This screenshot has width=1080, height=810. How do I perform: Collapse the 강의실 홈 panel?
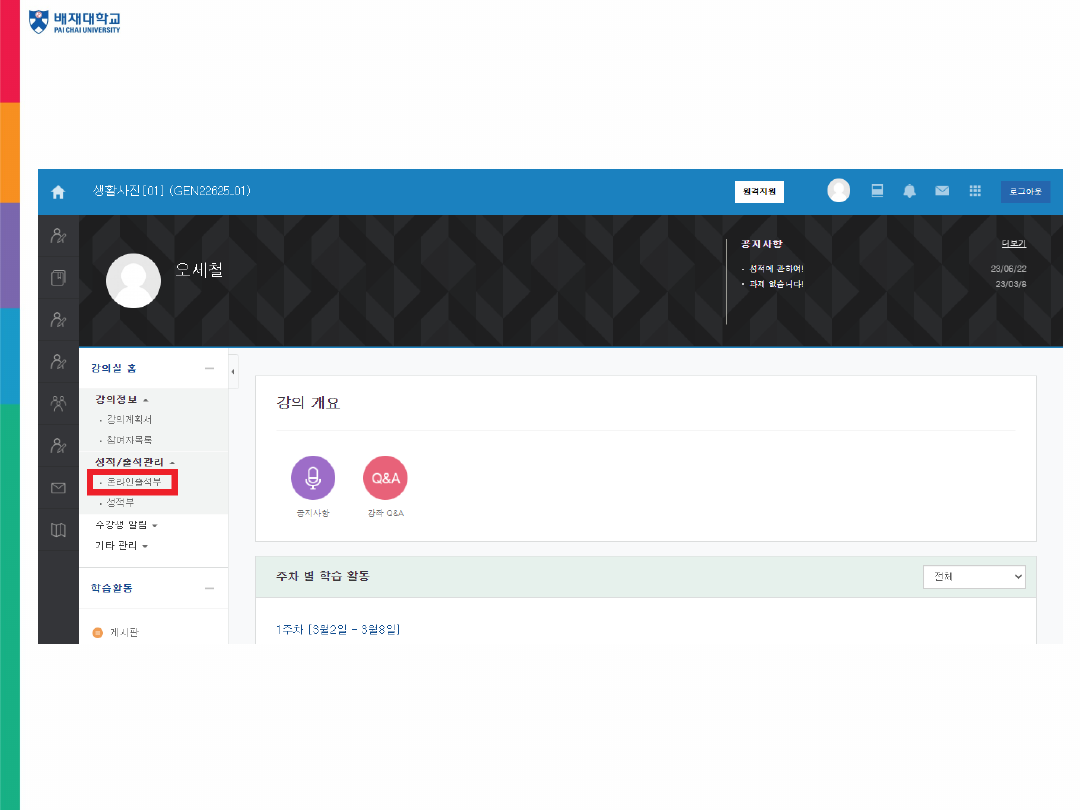[x=209, y=369]
